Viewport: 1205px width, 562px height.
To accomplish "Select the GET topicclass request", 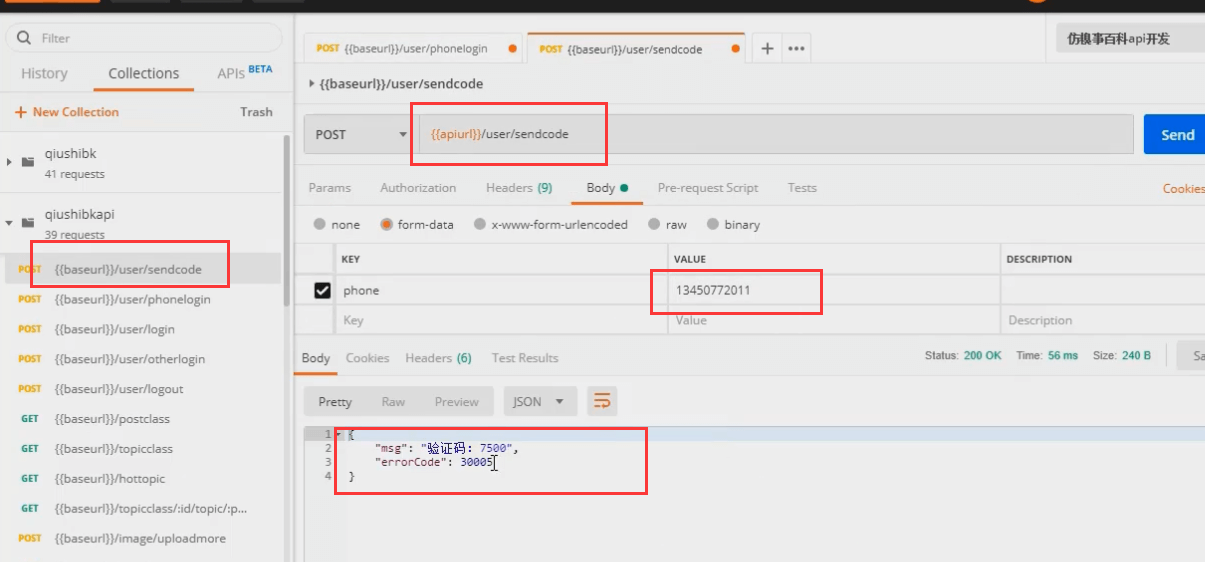I will (140, 449).
